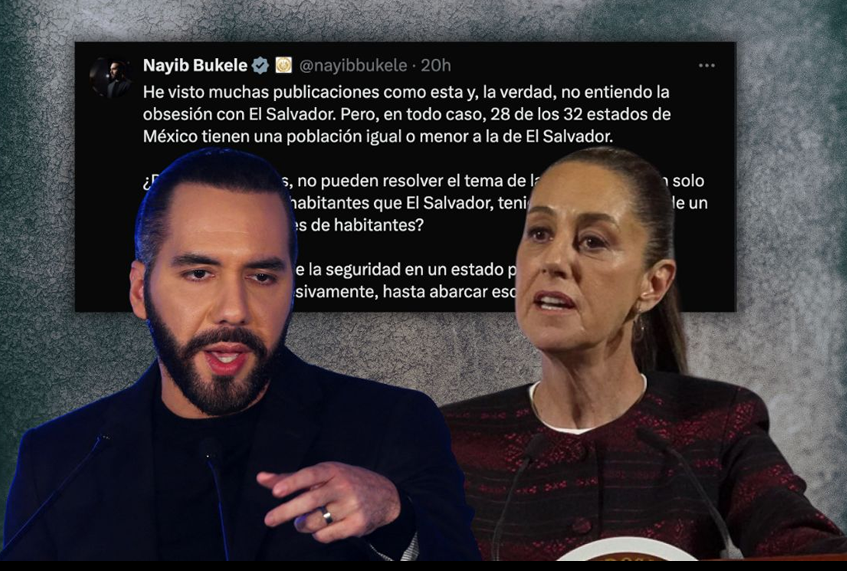
Task: Click the ring on the man's pointing hand
Action: 327,515
